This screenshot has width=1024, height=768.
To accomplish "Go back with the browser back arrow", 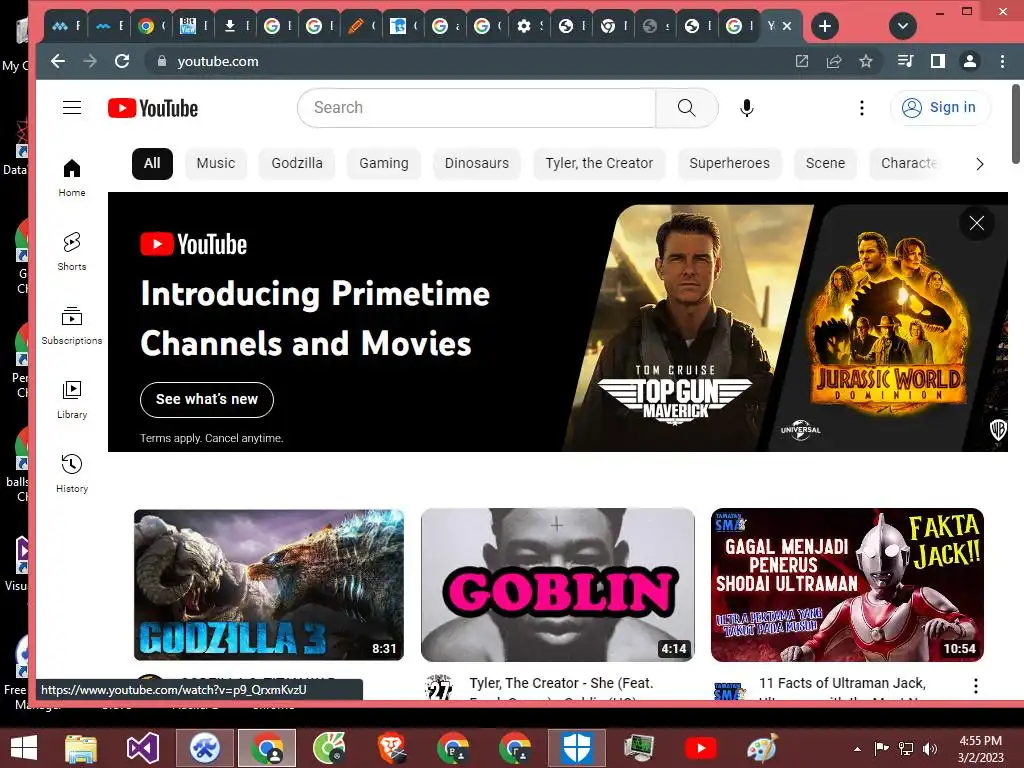I will click(58, 61).
